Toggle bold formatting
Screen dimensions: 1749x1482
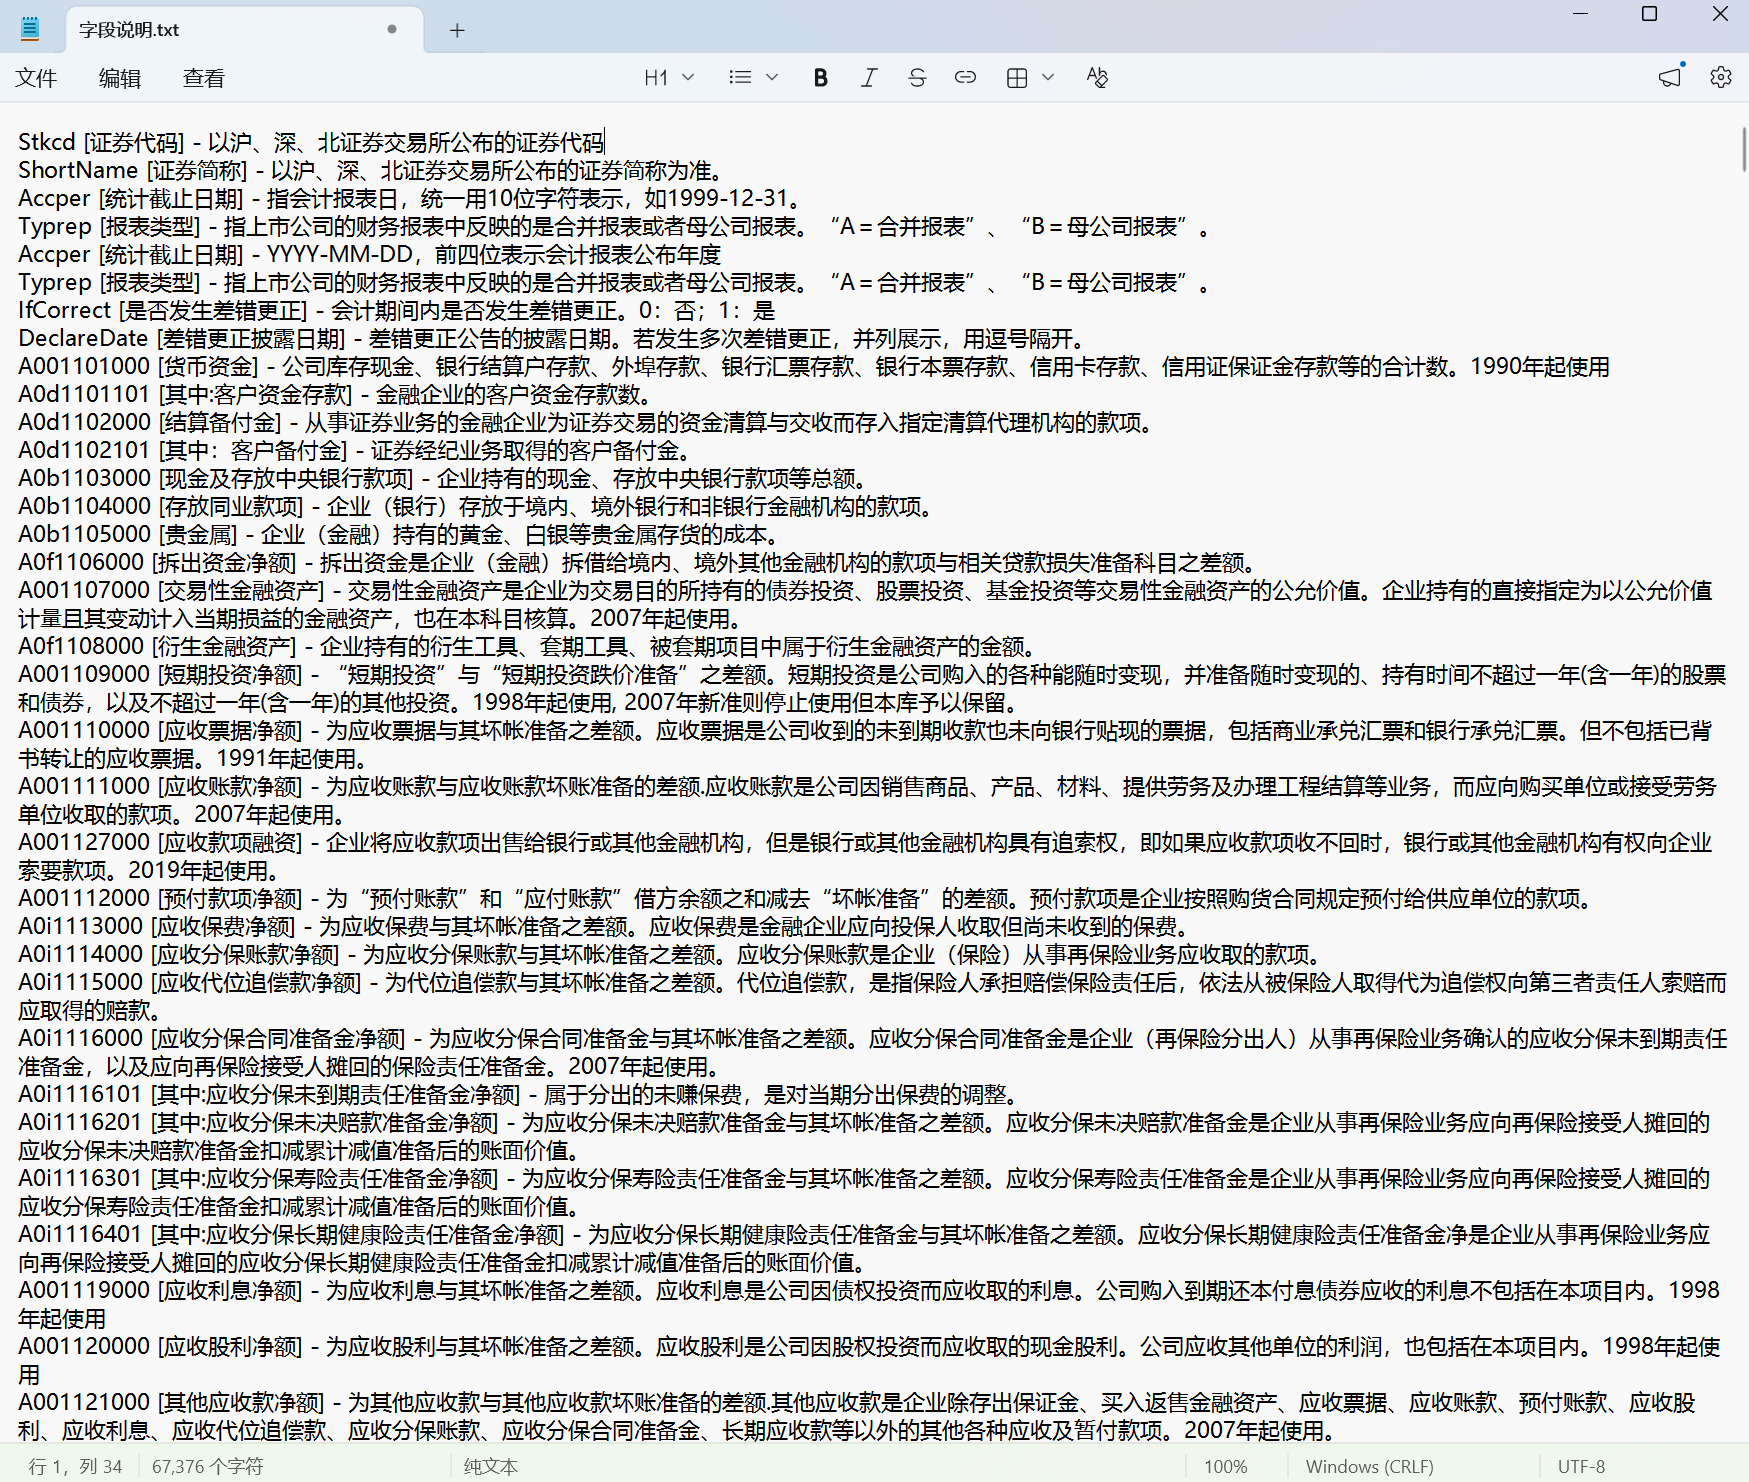(820, 78)
